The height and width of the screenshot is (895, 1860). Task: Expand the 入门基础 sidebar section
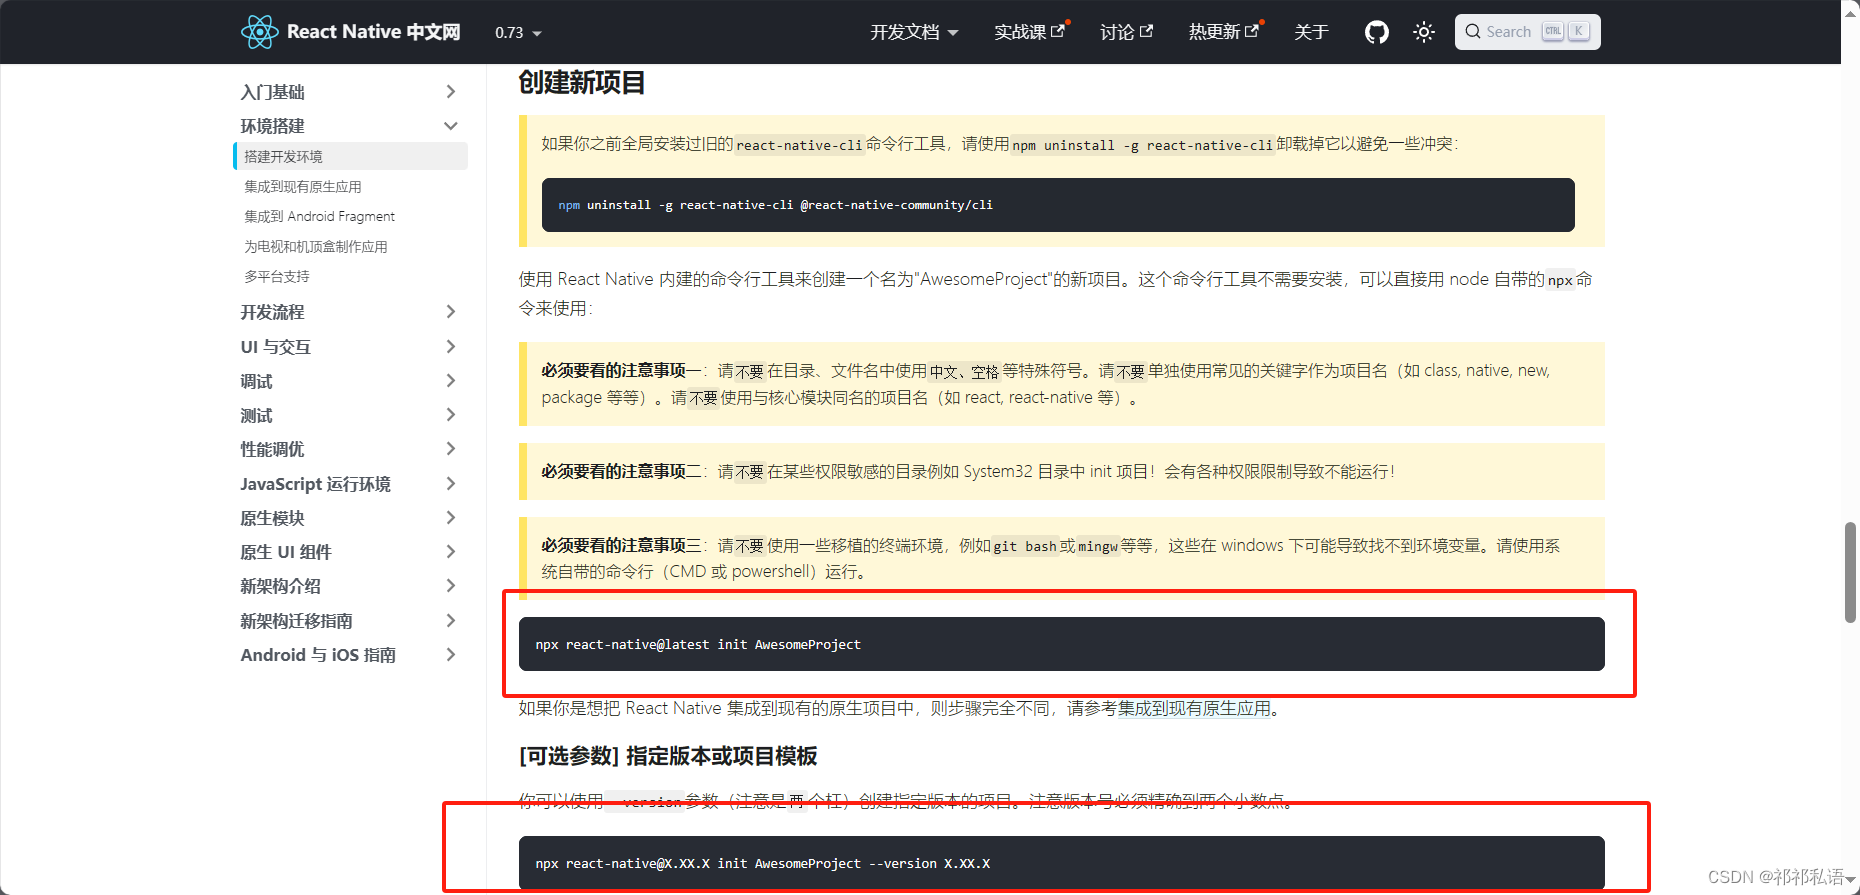350,92
